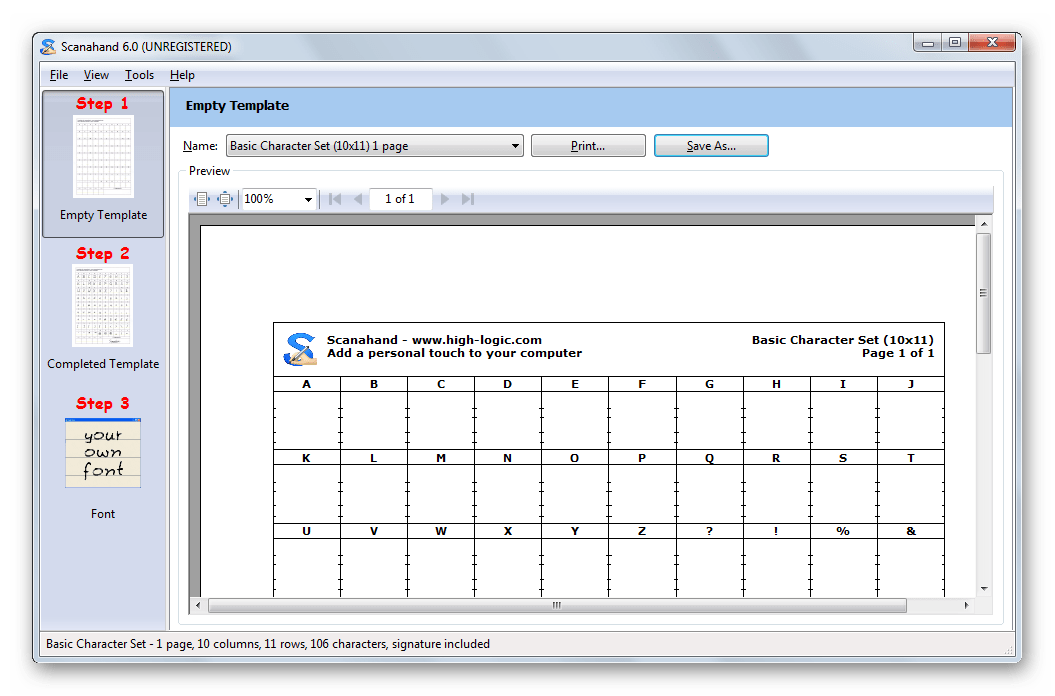Click the Print... button
This screenshot has height=696, width=1055.
pyautogui.click(x=588, y=145)
